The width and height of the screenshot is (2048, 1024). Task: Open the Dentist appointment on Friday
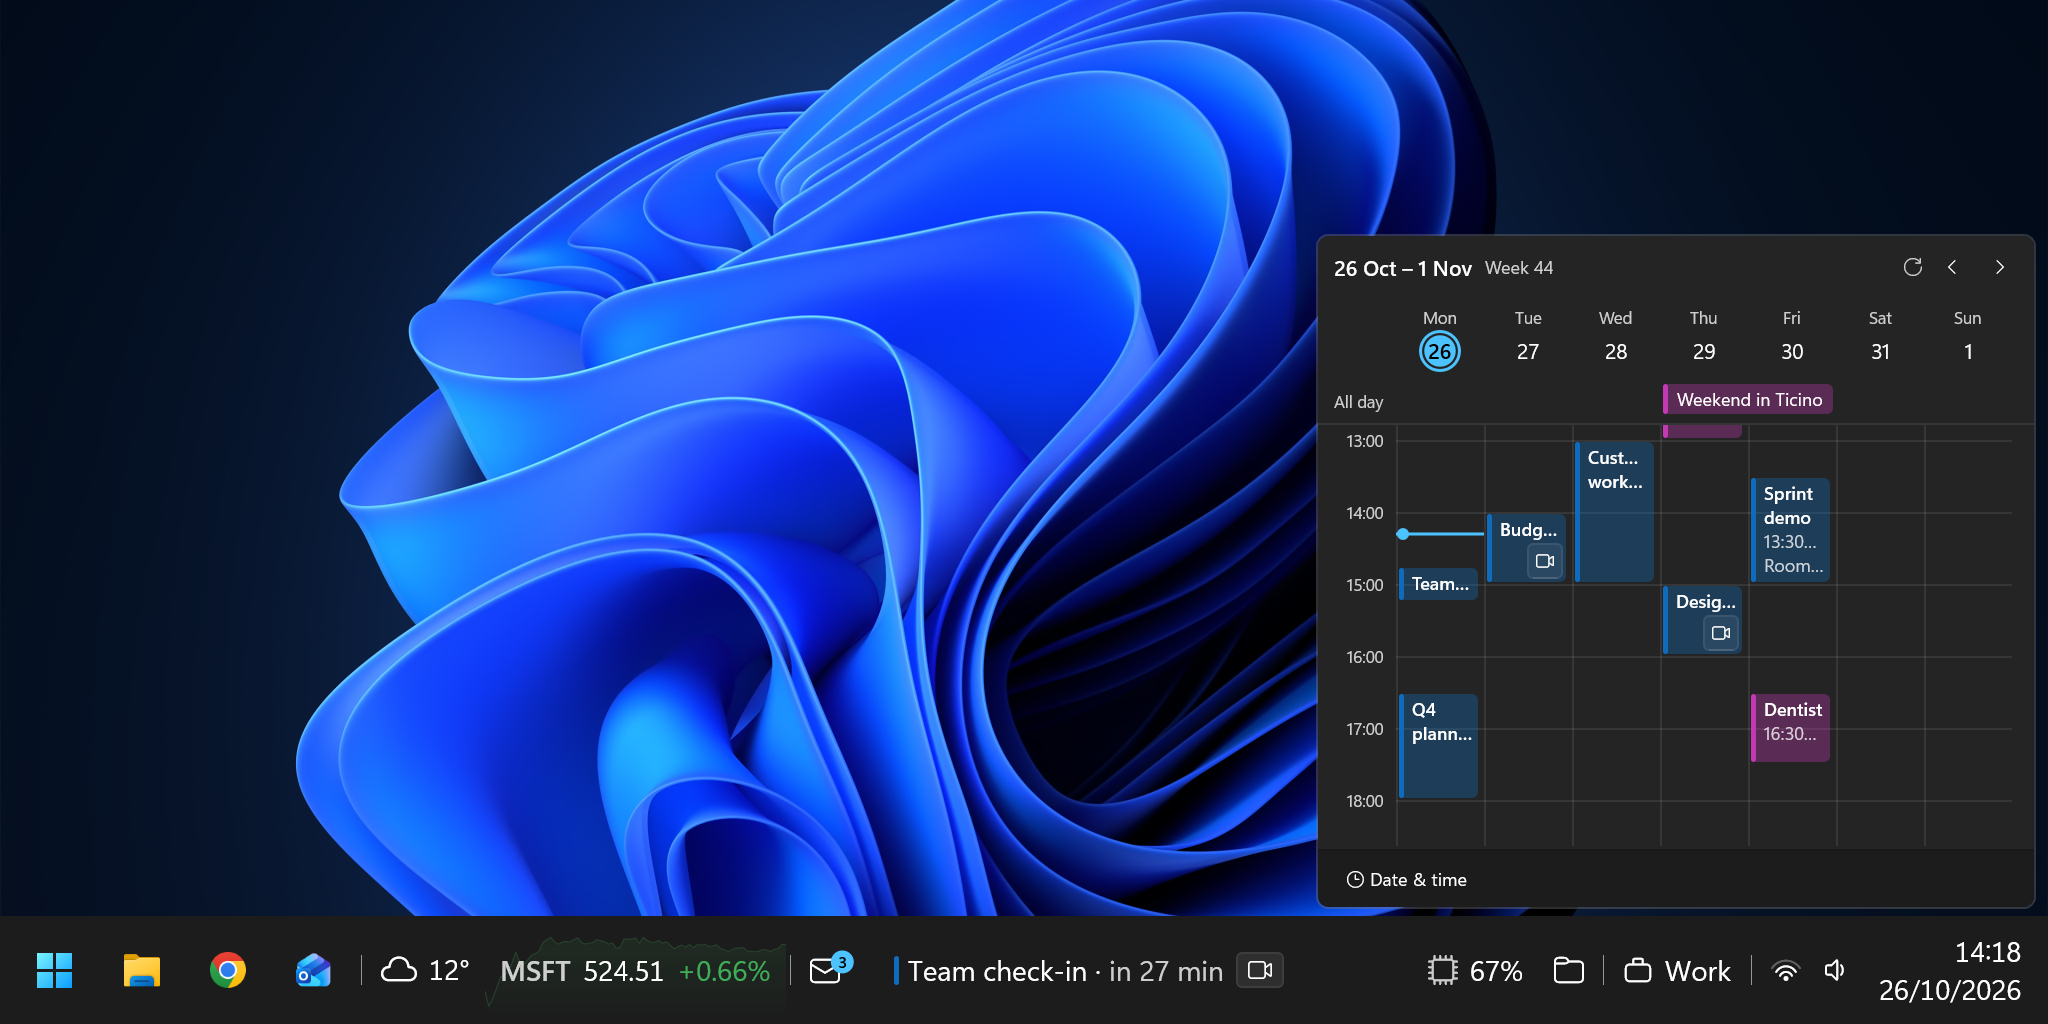1790,728
